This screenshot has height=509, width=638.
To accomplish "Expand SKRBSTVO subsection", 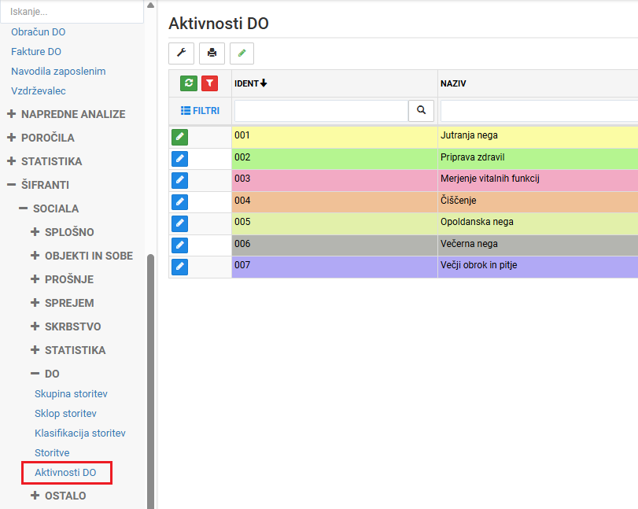I will click(x=66, y=327).
